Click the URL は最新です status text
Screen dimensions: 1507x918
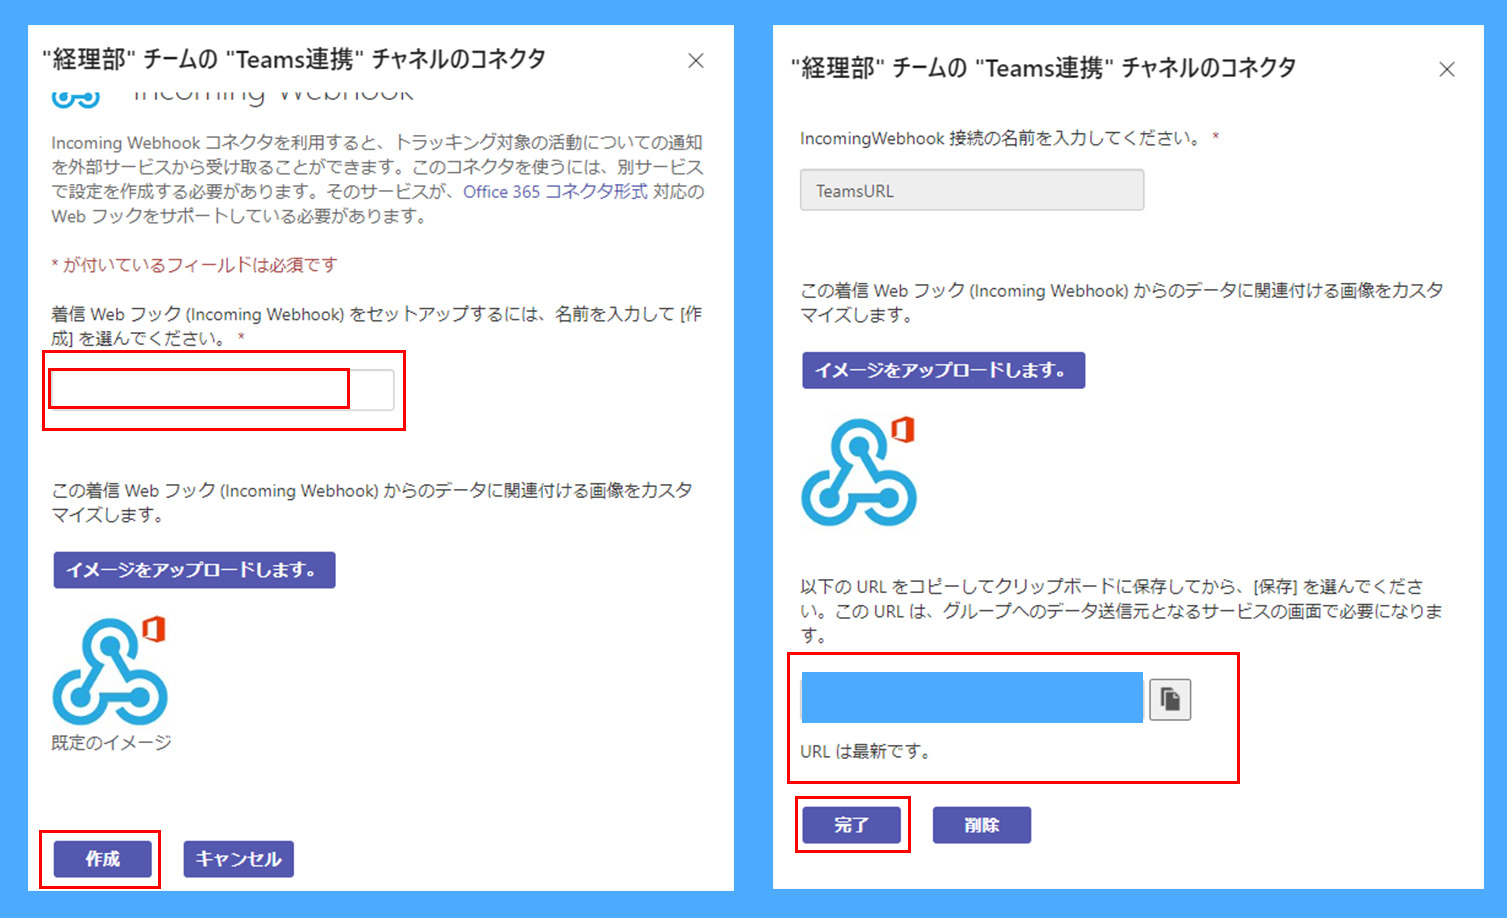coord(867,751)
